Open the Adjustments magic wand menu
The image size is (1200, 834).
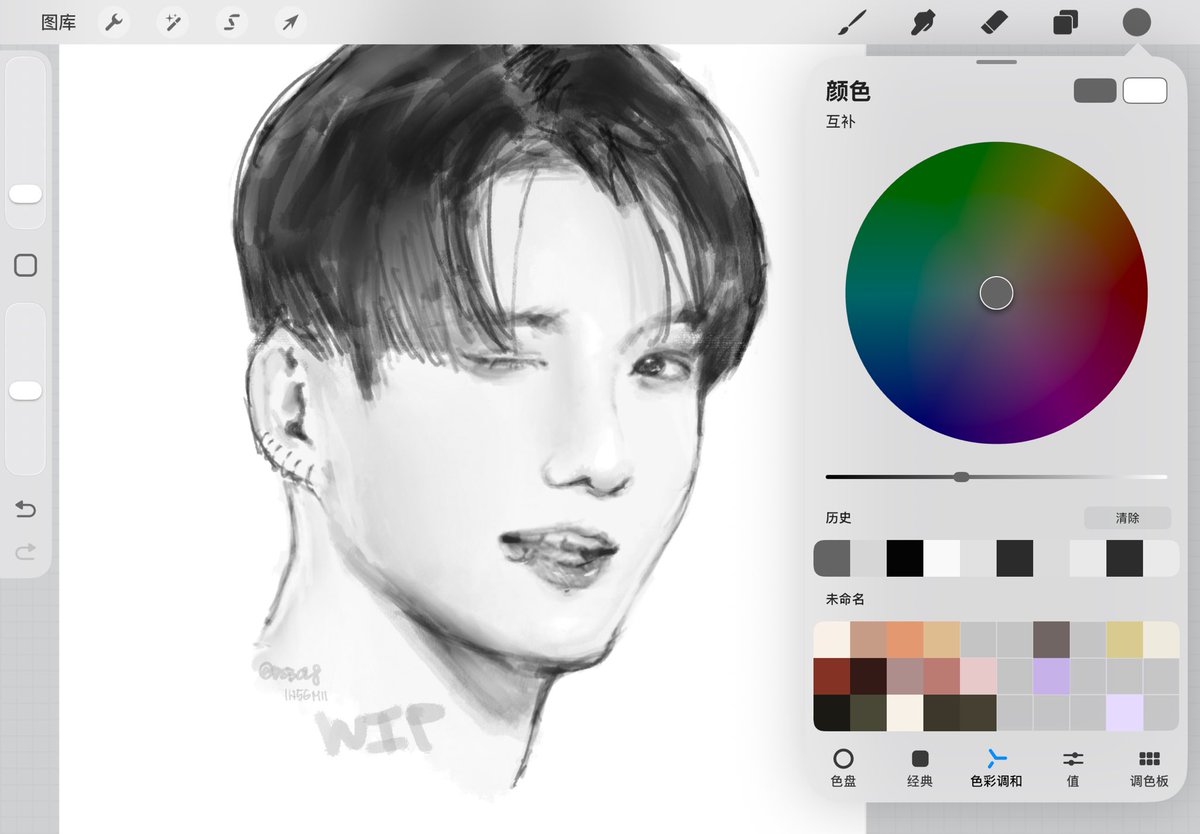[173, 22]
